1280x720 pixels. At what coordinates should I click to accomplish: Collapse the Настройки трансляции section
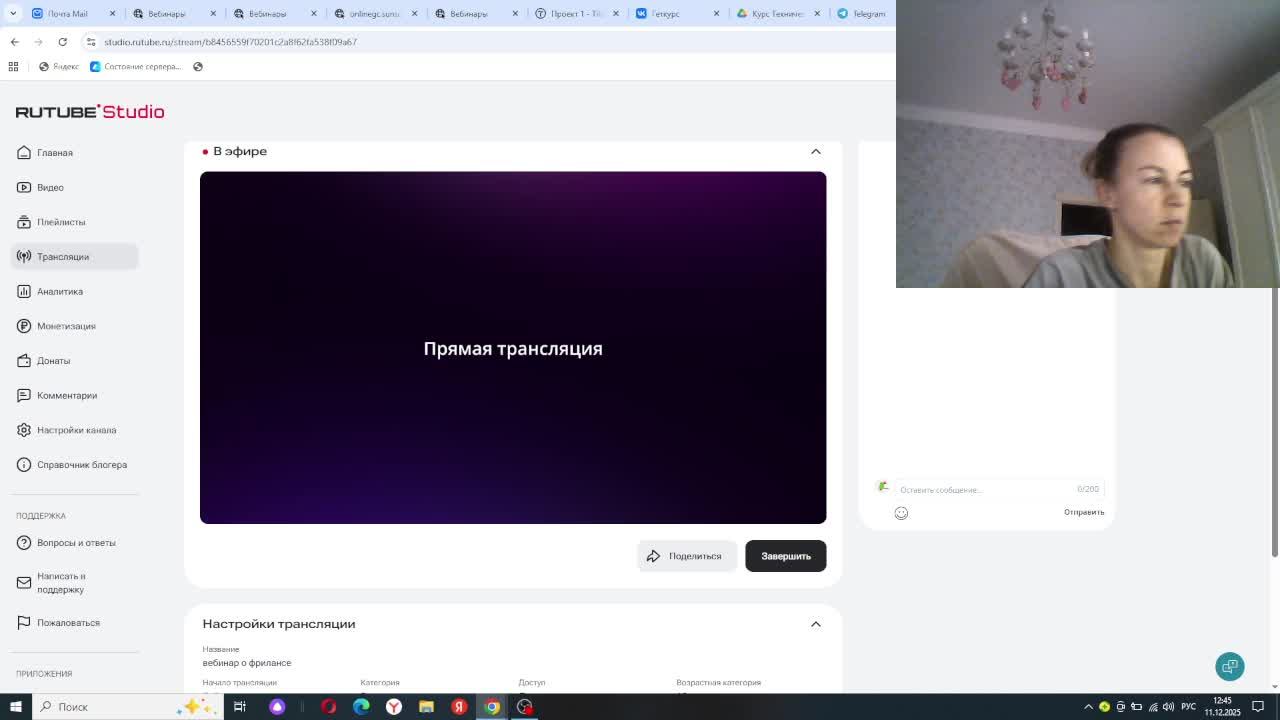[x=815, y=624]
